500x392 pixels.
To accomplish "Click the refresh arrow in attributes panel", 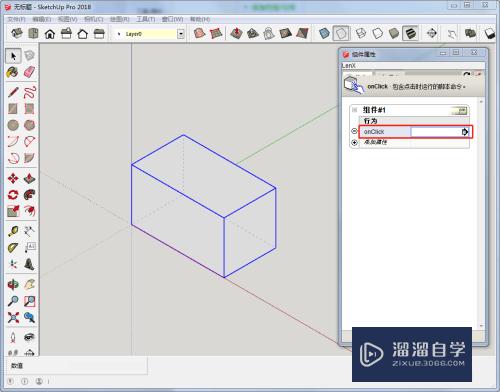I will point(467,74).
